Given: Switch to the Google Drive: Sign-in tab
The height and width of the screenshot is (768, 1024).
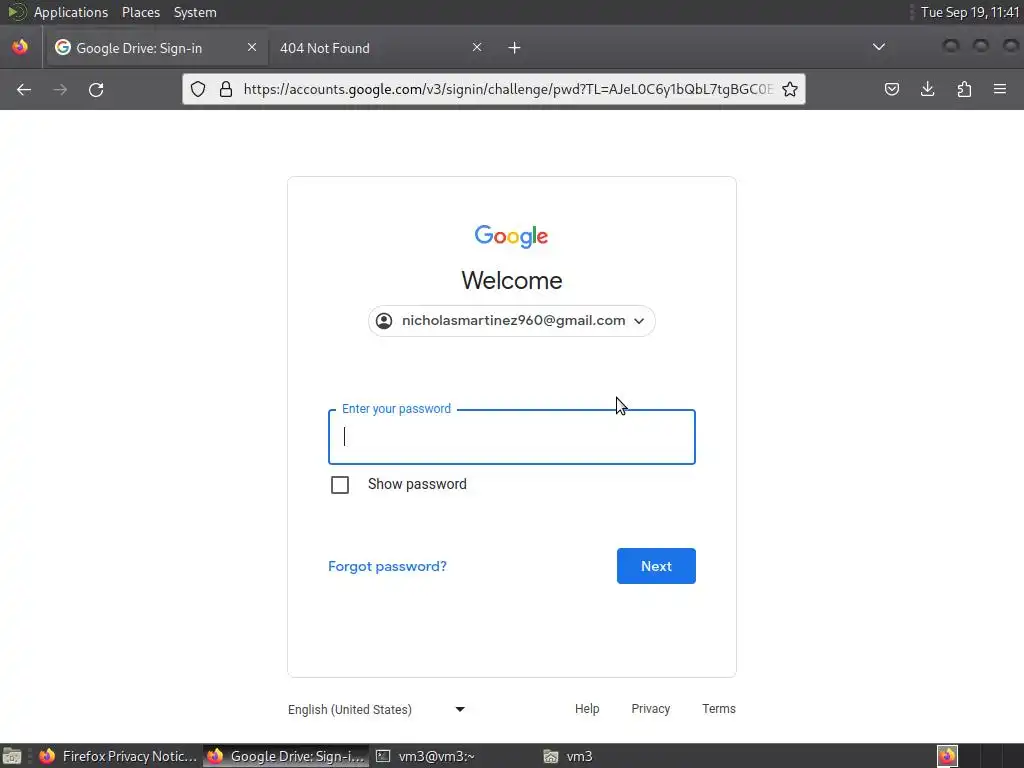Looking at the screenshot, I should click(x=157, y=48).
